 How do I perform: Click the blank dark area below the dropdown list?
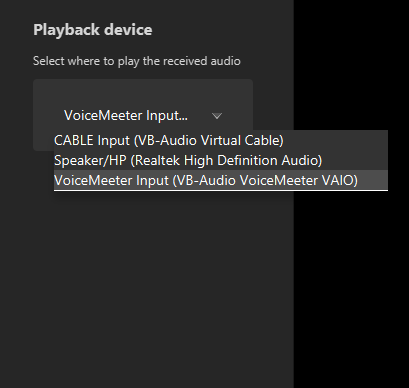pos(147,283)
